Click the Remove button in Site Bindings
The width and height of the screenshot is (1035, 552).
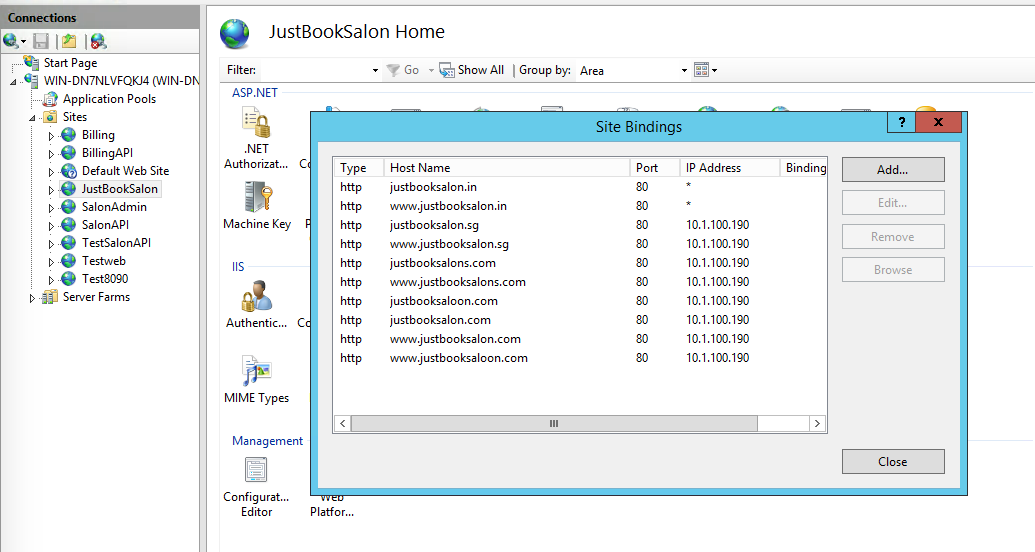click(892, 236)
